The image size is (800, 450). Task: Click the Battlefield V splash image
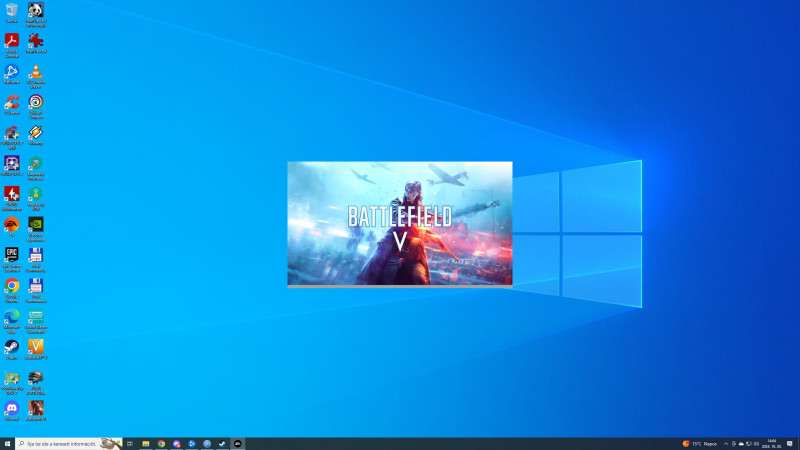point(400,223)
